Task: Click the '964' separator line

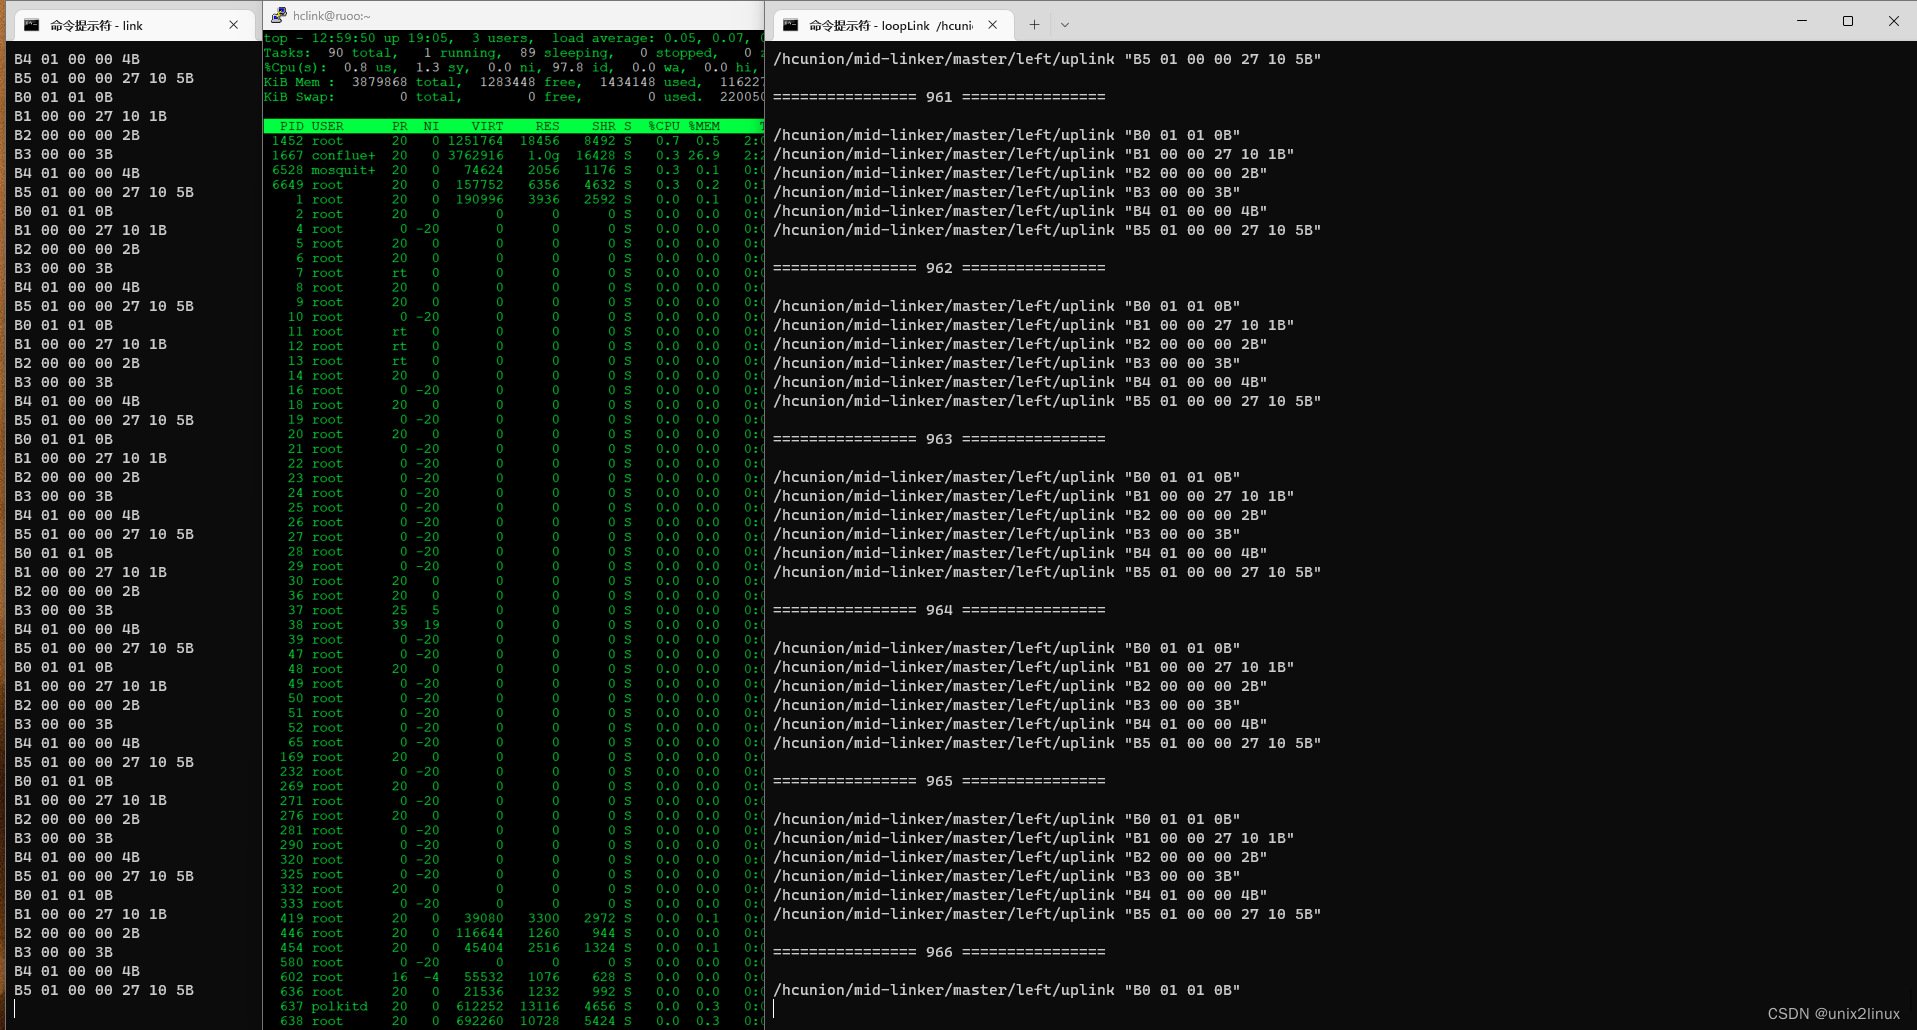Action: click(x=939, y=610)
